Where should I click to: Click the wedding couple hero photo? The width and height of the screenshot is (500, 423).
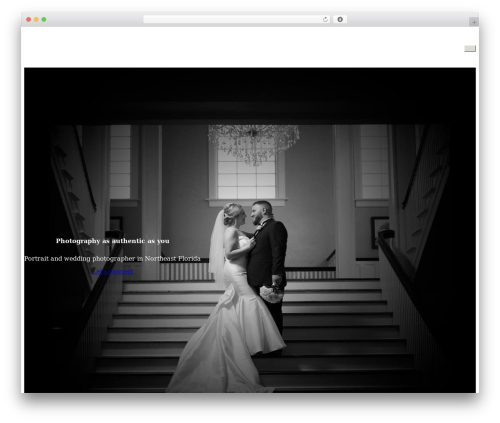250,230
